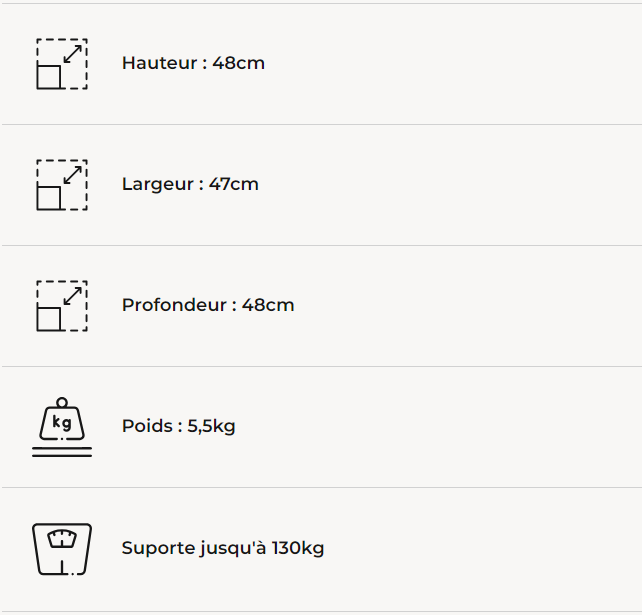Click the diagonal arrow in Profondeur icon

[72, 295]
